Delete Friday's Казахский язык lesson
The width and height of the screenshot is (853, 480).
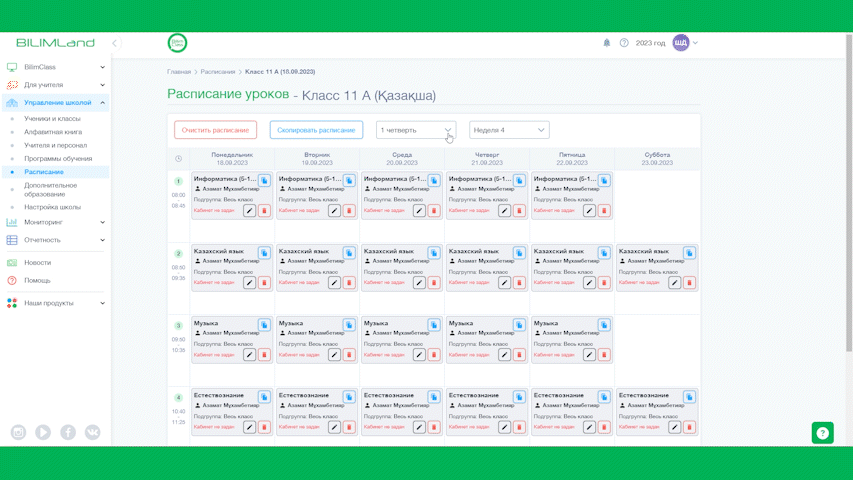604,282
